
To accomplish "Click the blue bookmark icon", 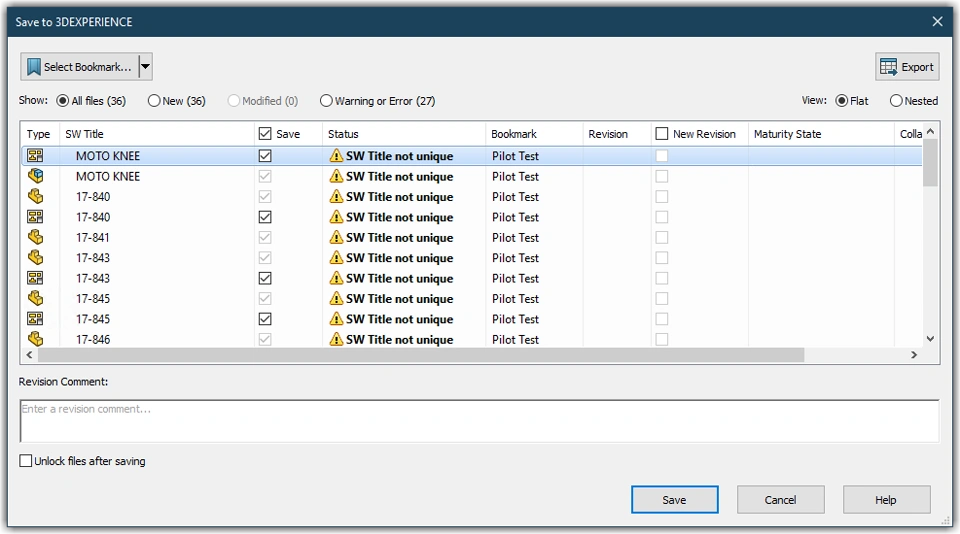I will coord(34,67).
